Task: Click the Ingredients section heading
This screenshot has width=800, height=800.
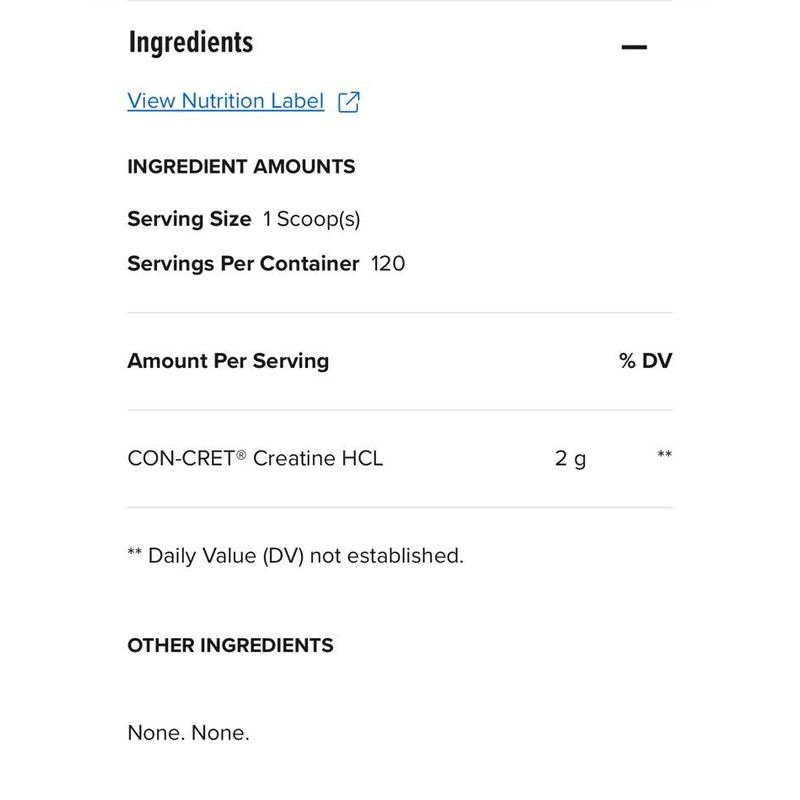Action: [191, 42]
